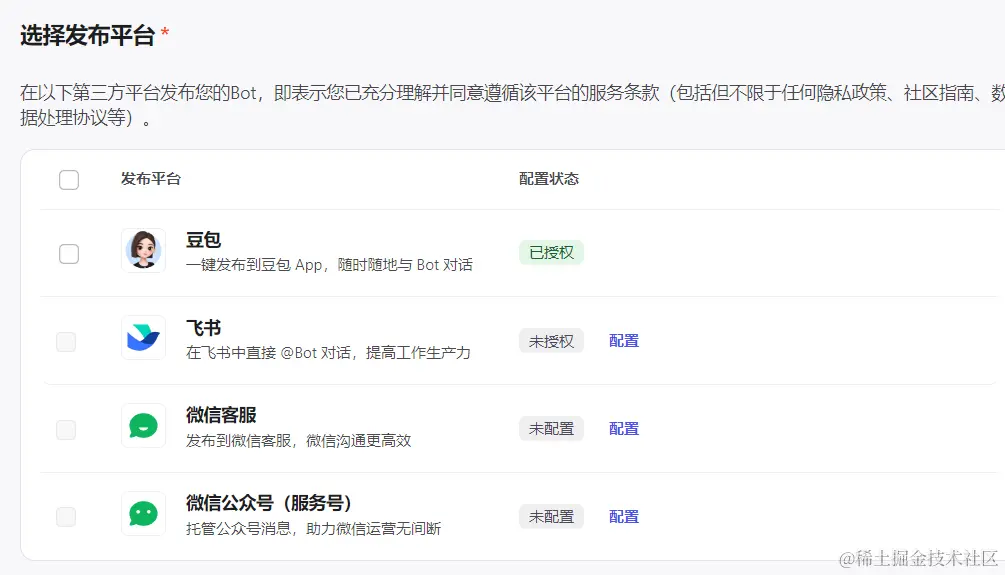This screenshot has width=1005, height=575.
Task: Click the 飞书 bird logo icon
Action: [x=144, y=338]
